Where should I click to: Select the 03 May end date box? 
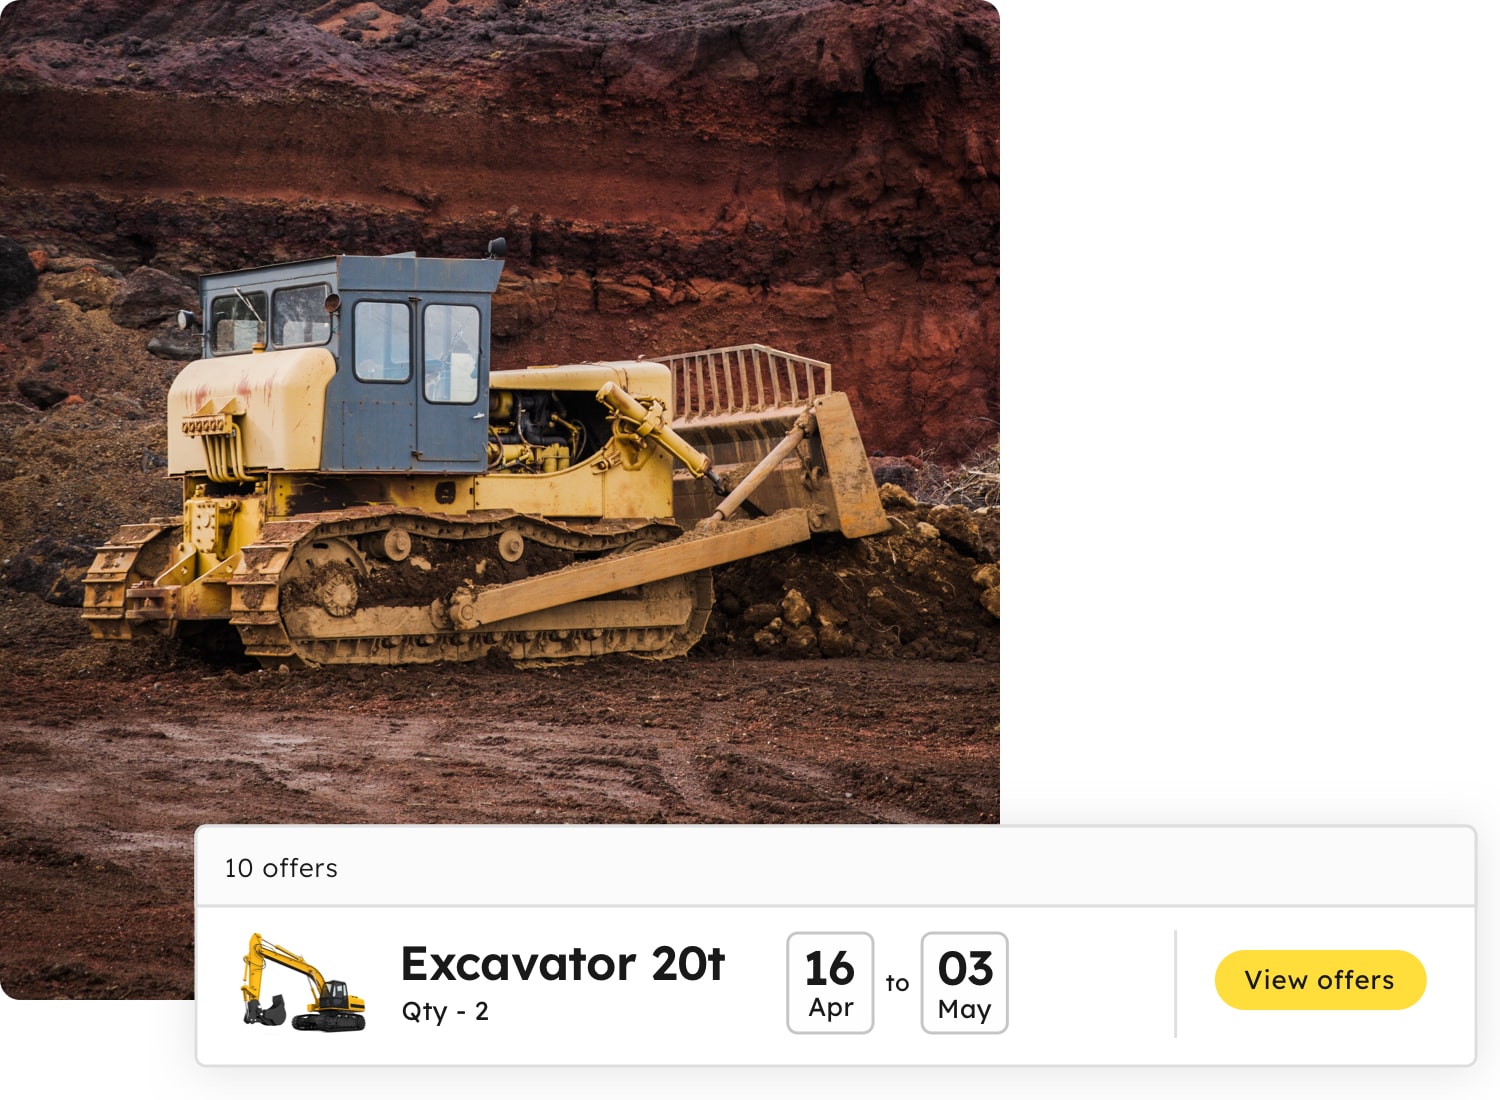(964, 983)
